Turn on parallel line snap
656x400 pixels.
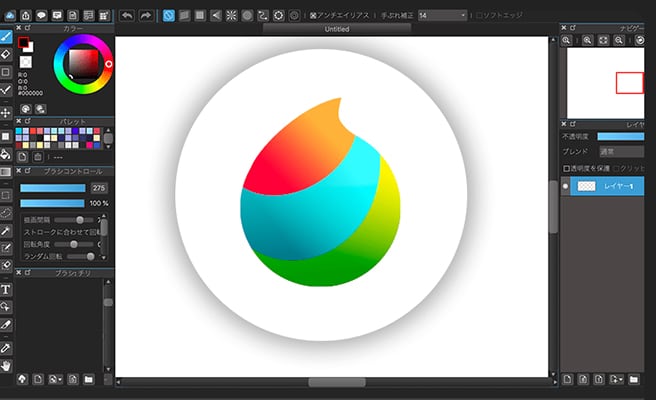184,16
